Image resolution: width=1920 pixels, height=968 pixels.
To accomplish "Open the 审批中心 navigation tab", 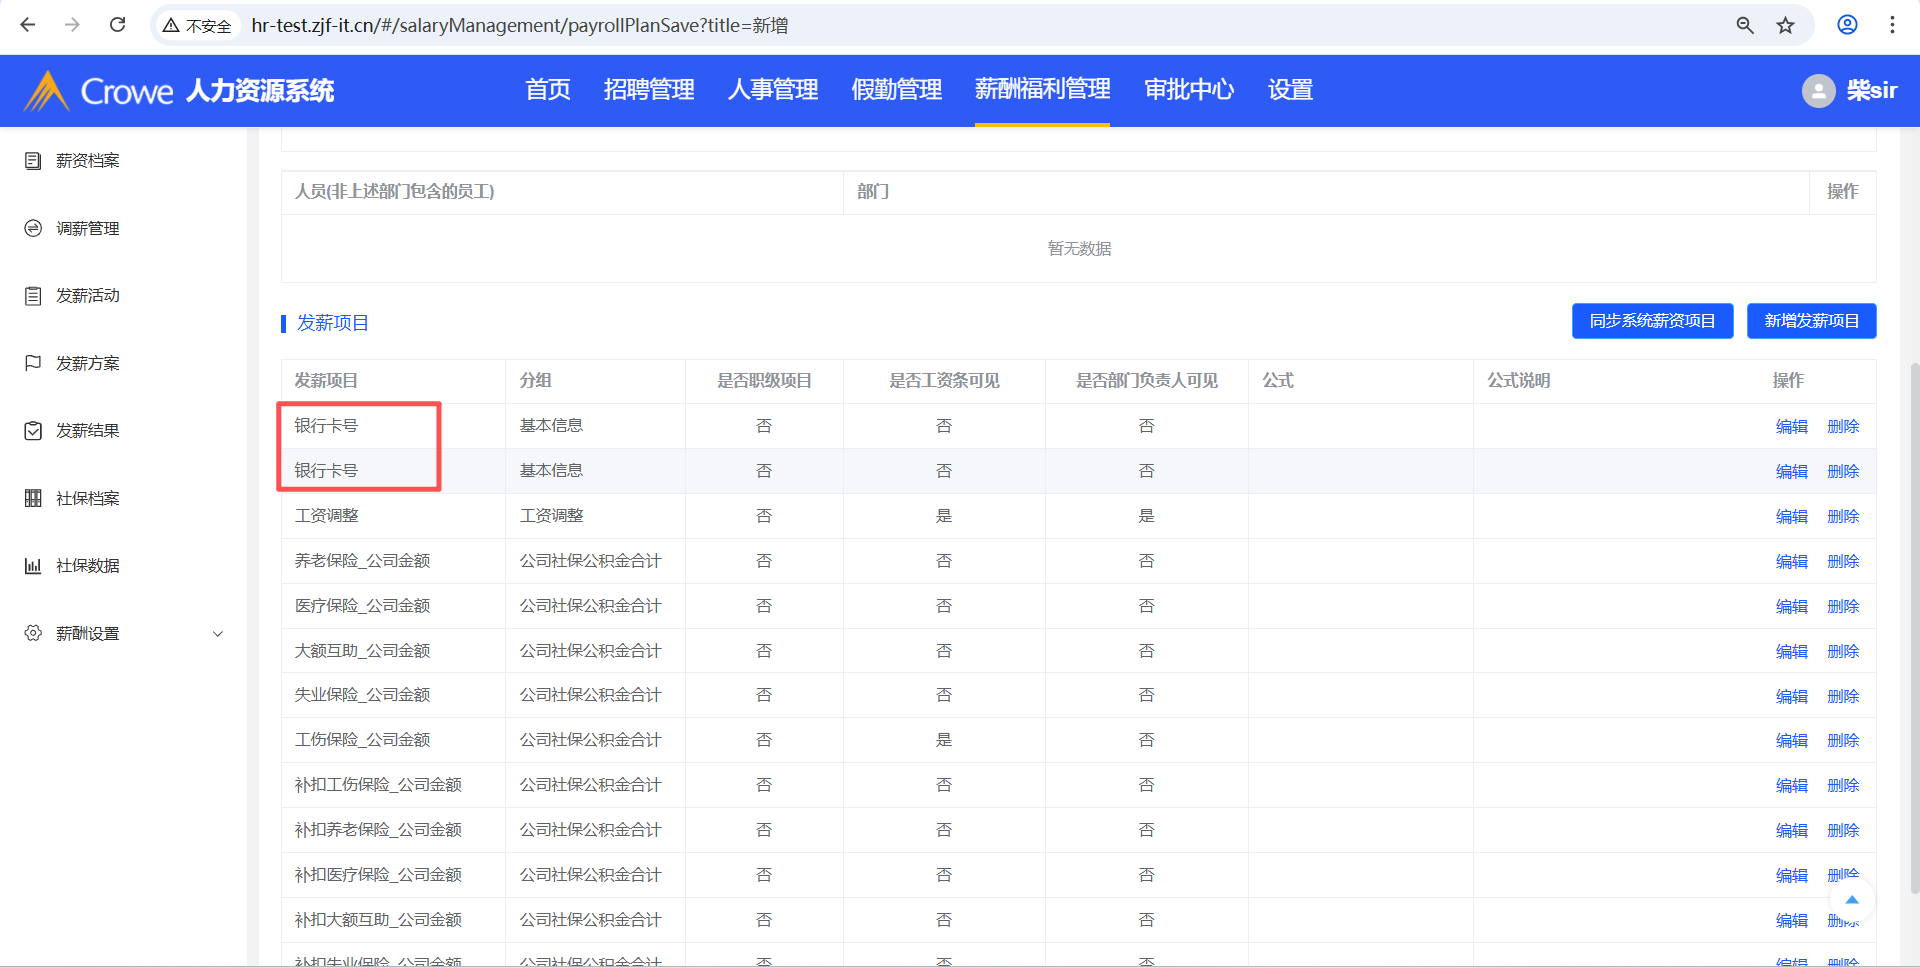I will tap(1188, 90).
